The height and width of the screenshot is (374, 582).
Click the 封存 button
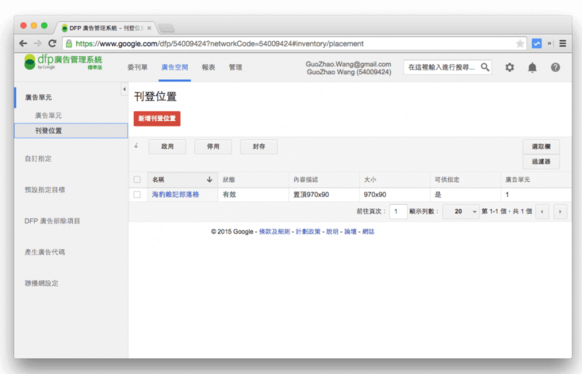(x=259, y=147)
